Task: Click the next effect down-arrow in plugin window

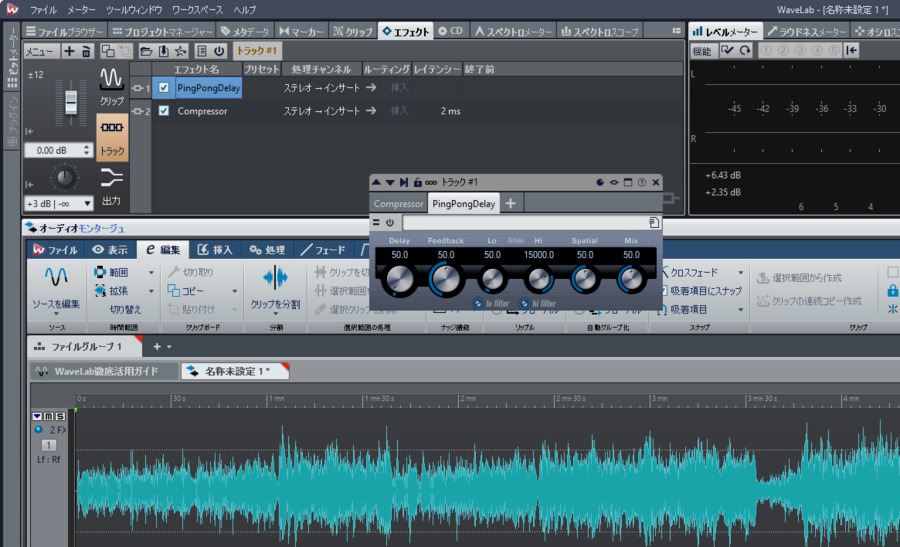Action: tap(390, 183)
